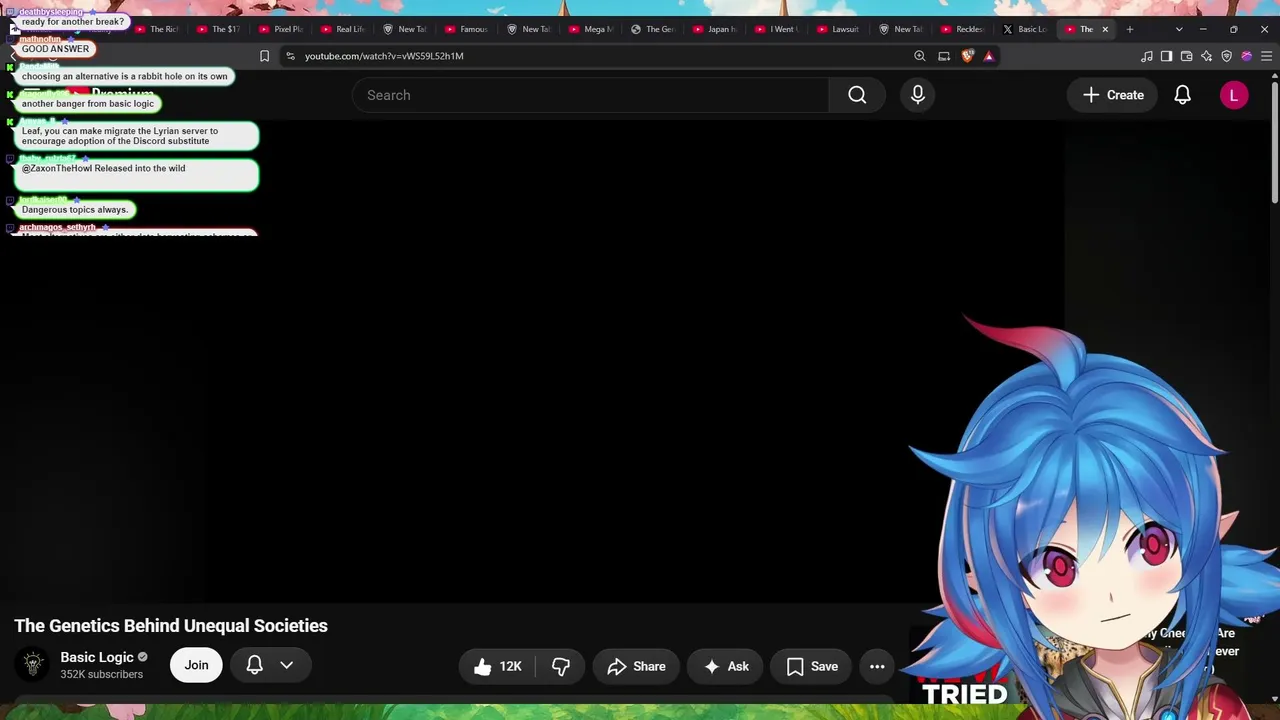Open the Brave Wallet icon

pos(1187,56)
